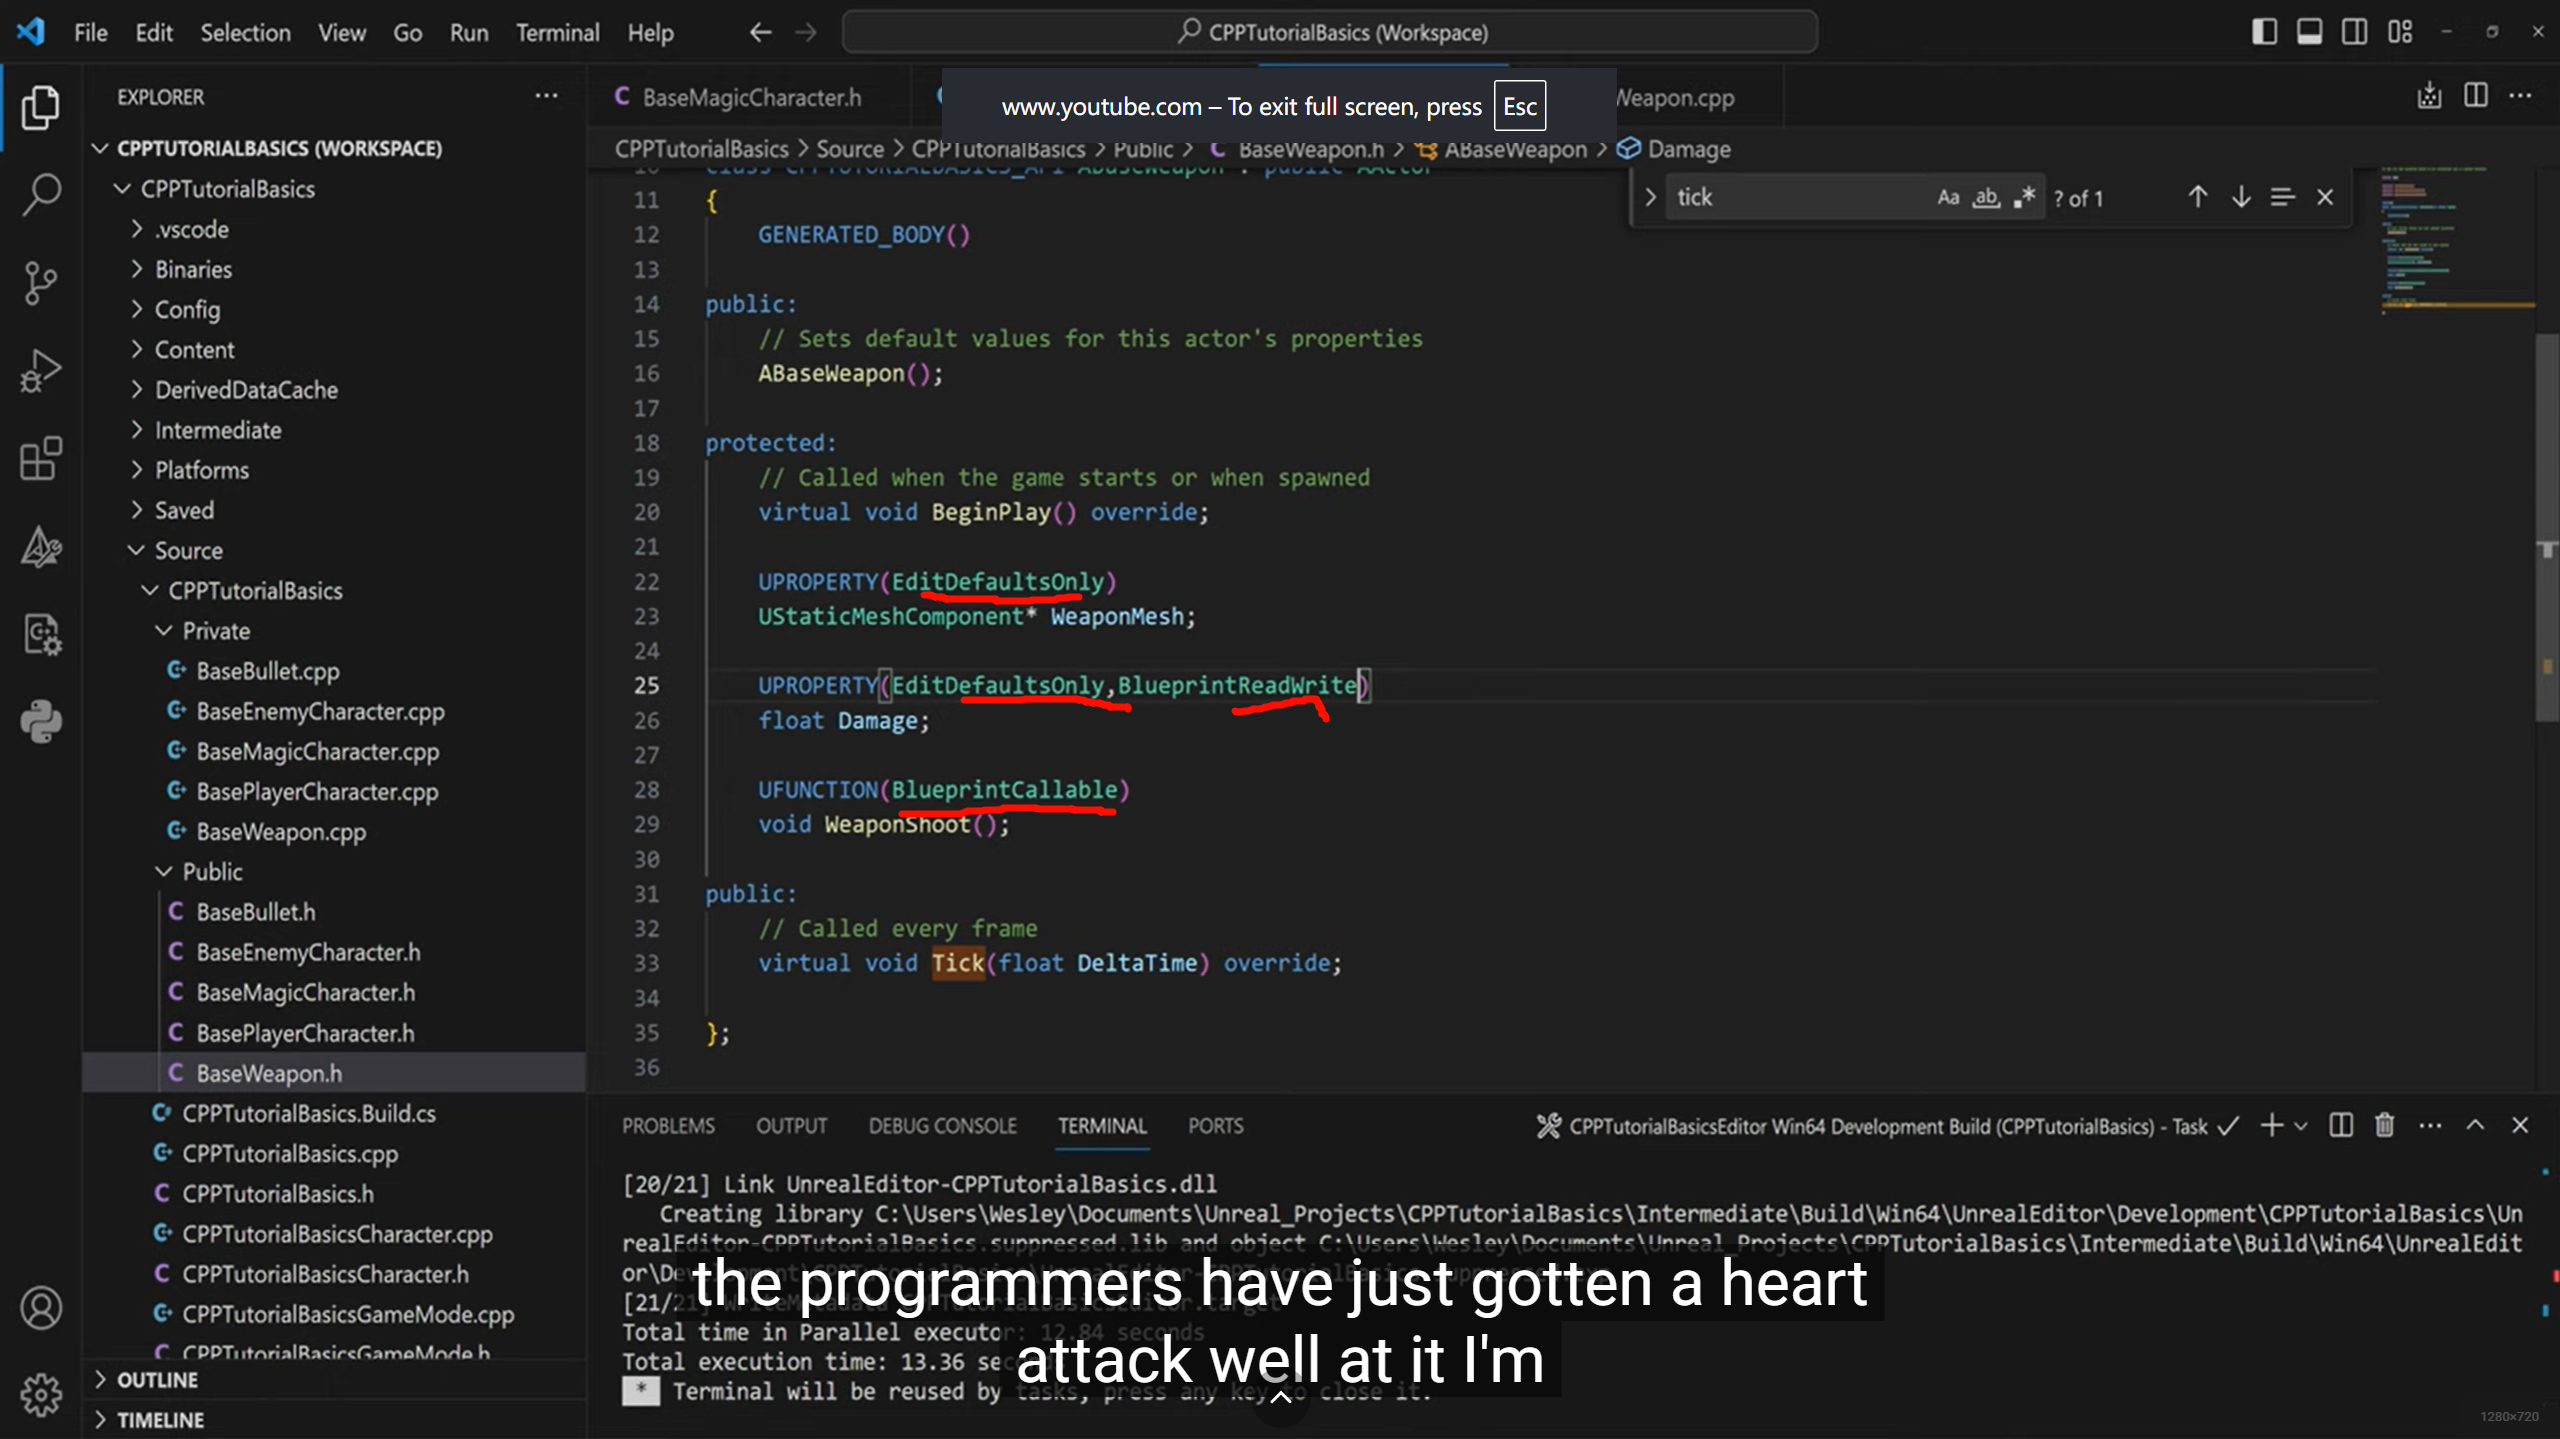Expand the Binaries folder
The image size is (2560, 1439).
tap(193, 269)
